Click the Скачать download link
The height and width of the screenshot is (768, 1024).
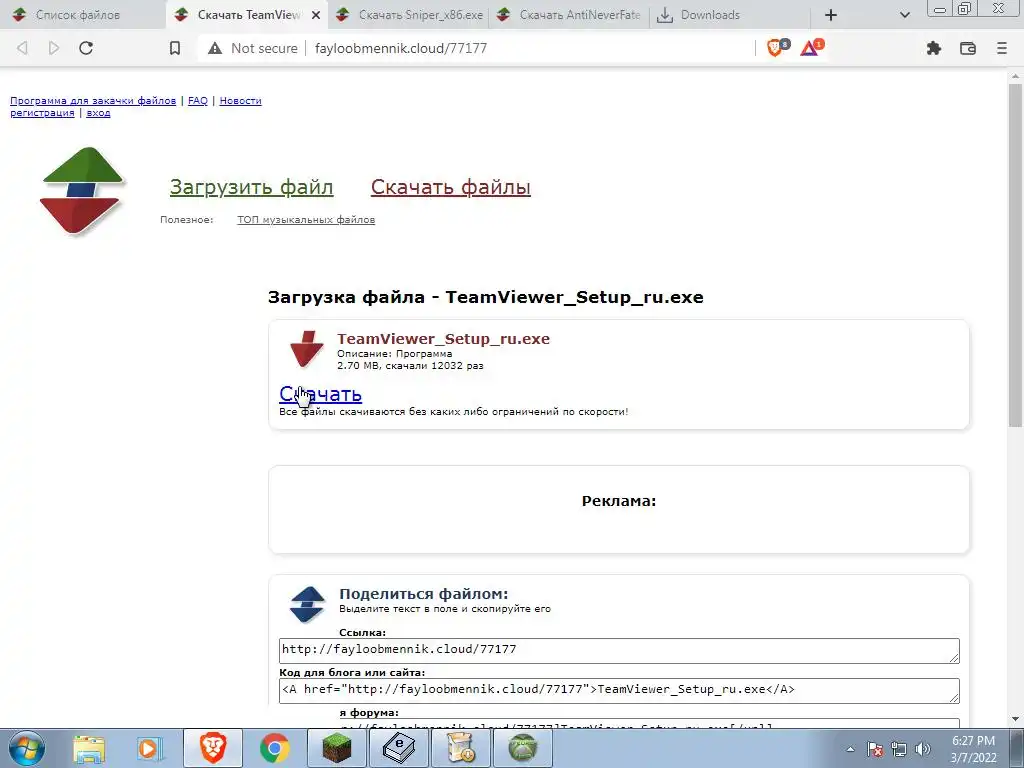click(x=320, y=394)
